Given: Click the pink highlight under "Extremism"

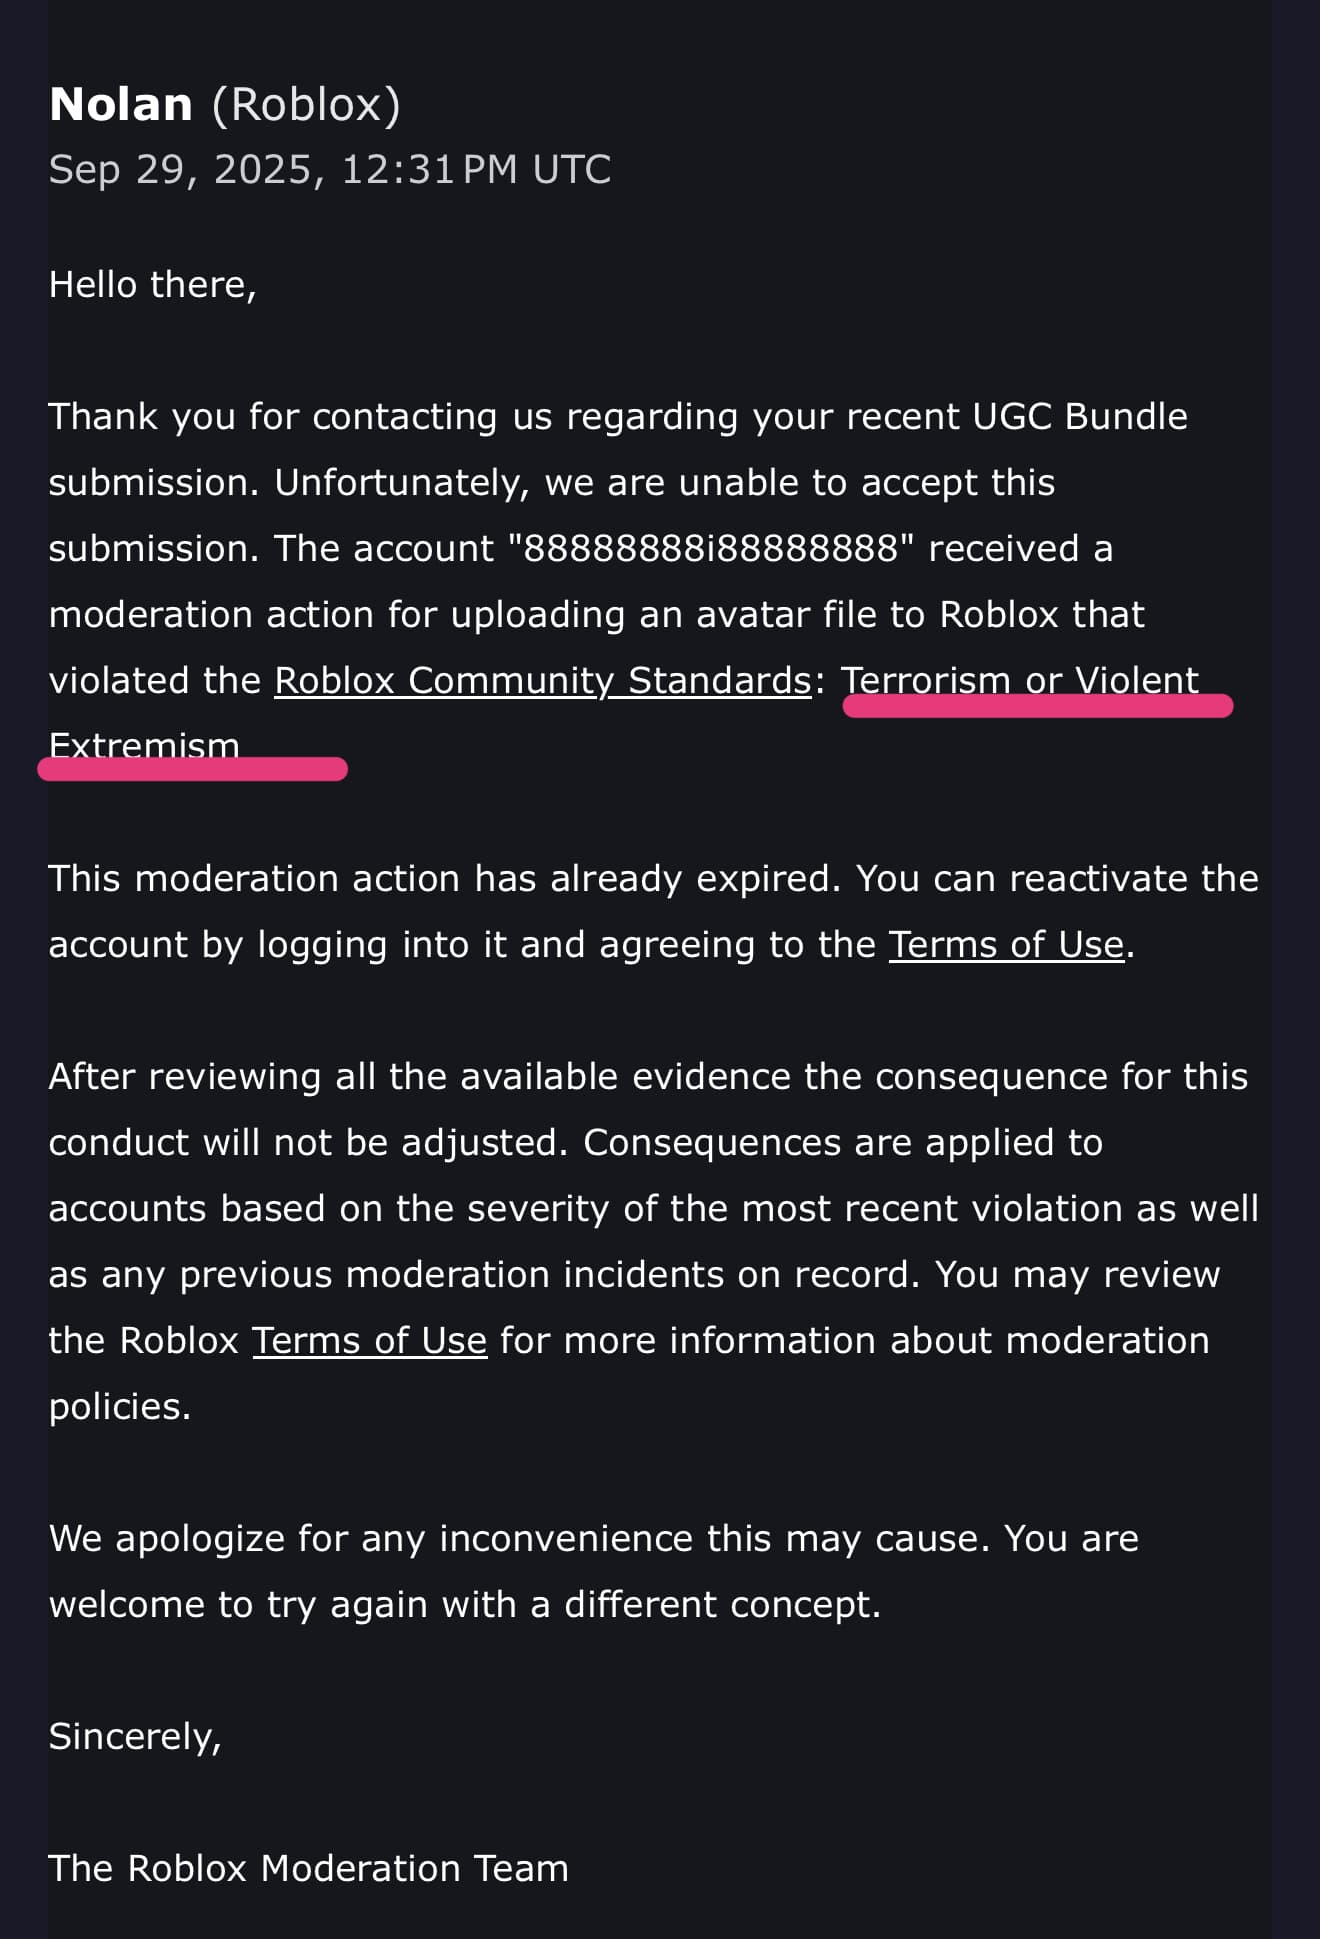Looking at the screenshot, I should (192, 769).
